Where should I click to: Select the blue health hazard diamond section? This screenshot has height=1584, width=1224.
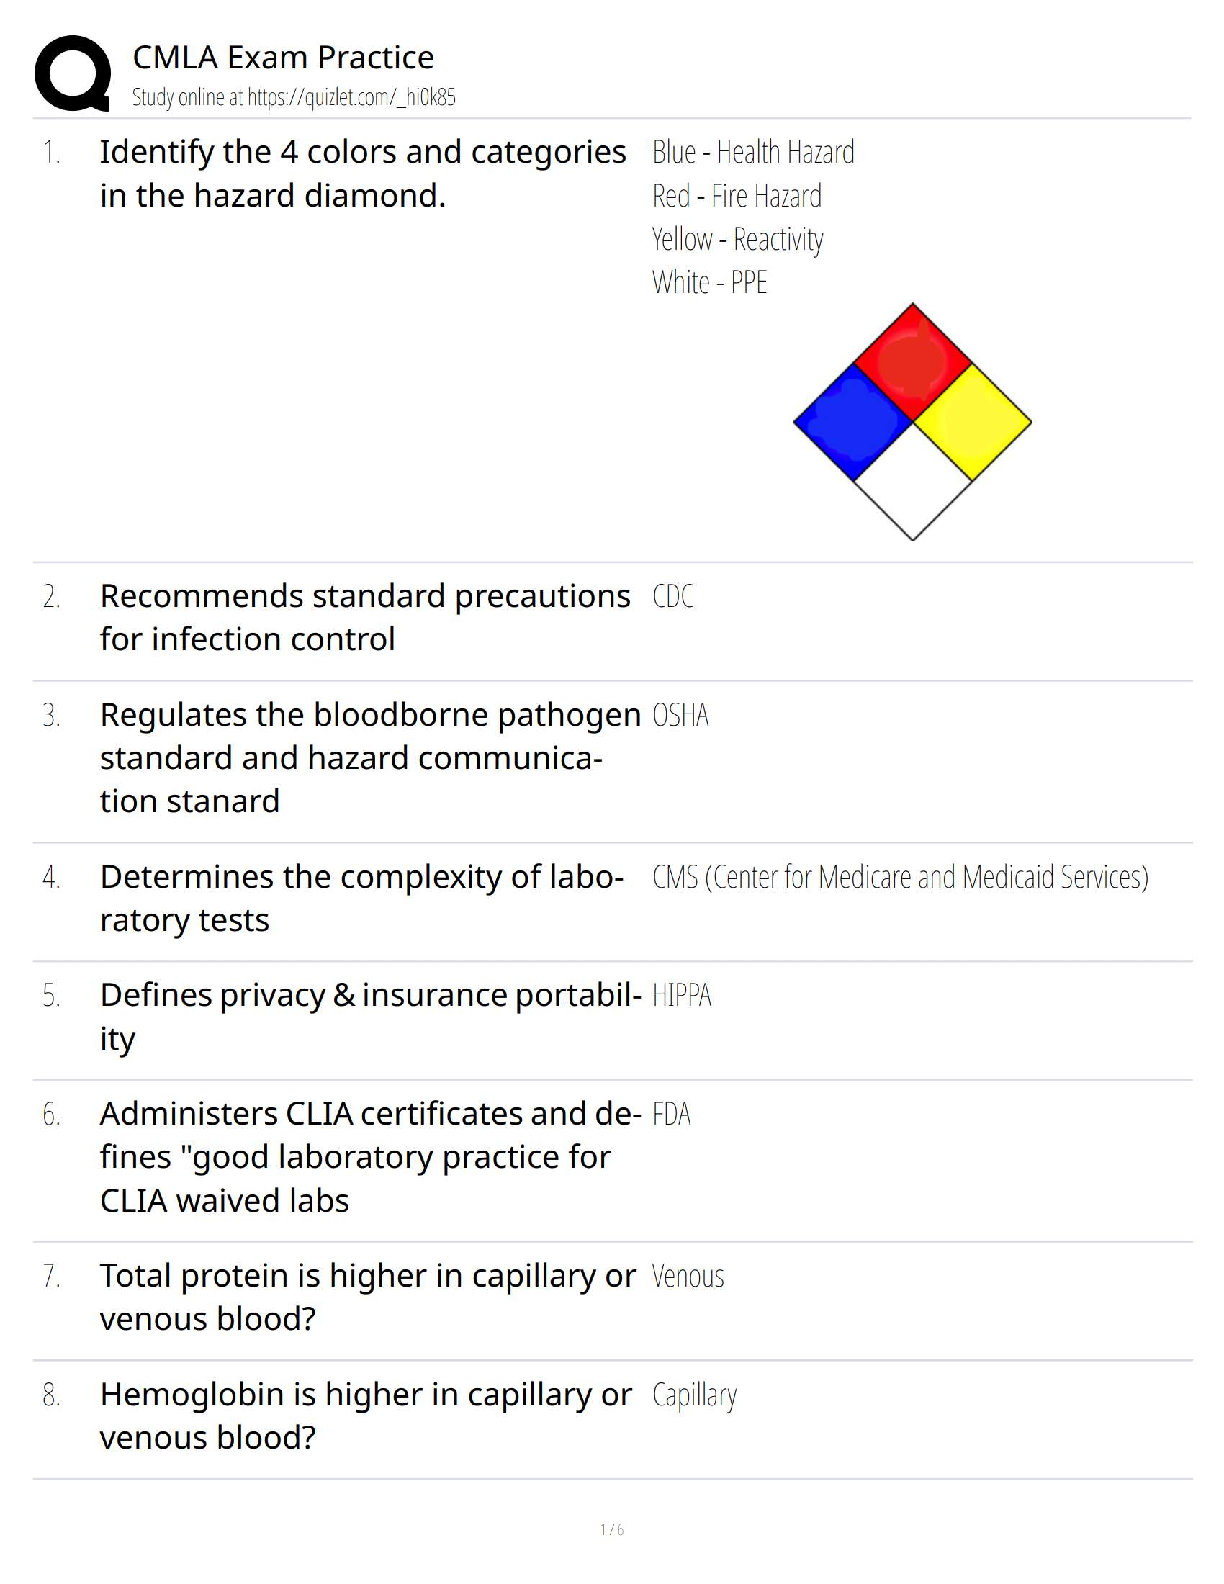click(853, 422)
